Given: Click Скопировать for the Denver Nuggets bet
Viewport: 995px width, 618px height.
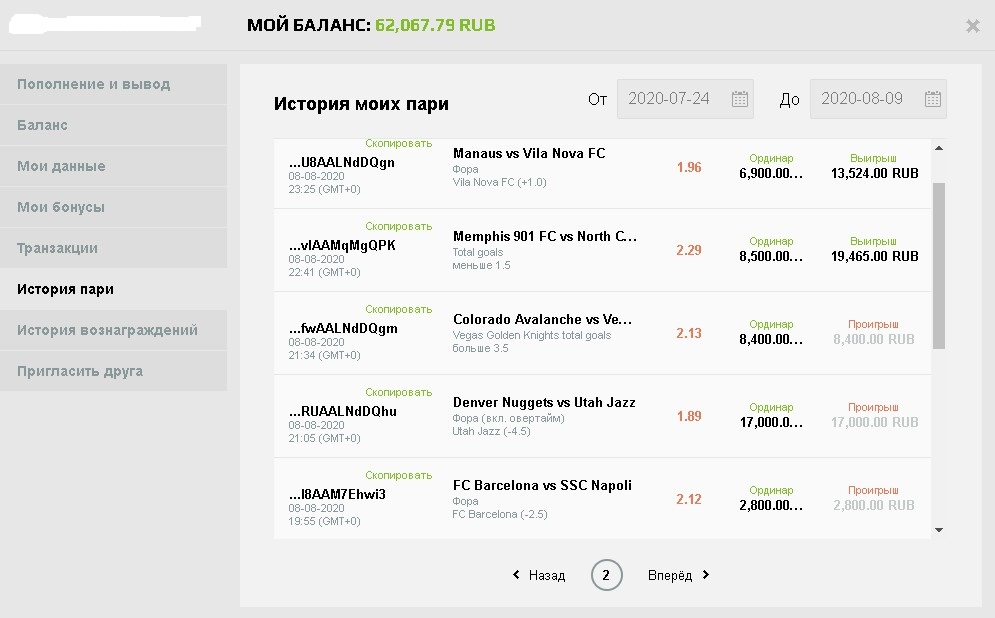Looking at the screenshot, I should (399, 392).
